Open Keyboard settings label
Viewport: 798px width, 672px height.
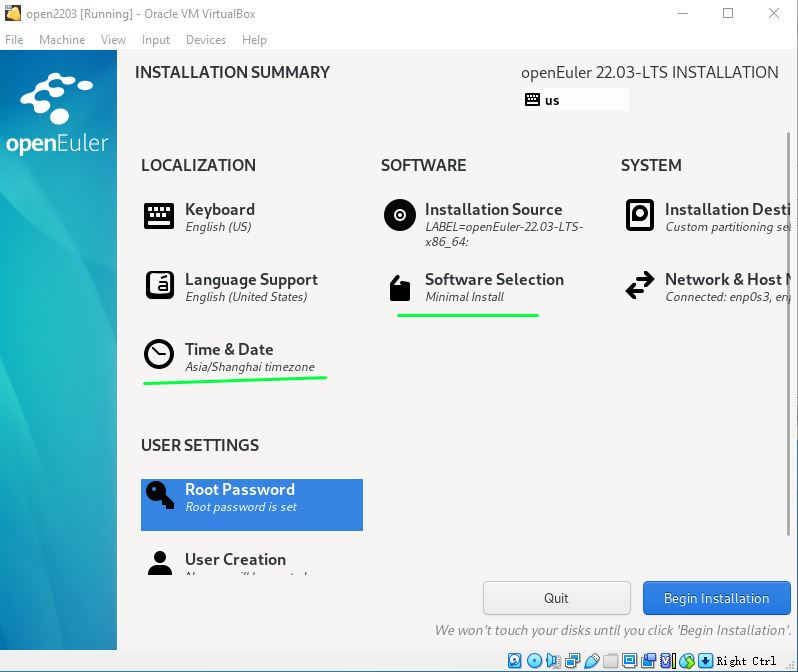(220, 209)
